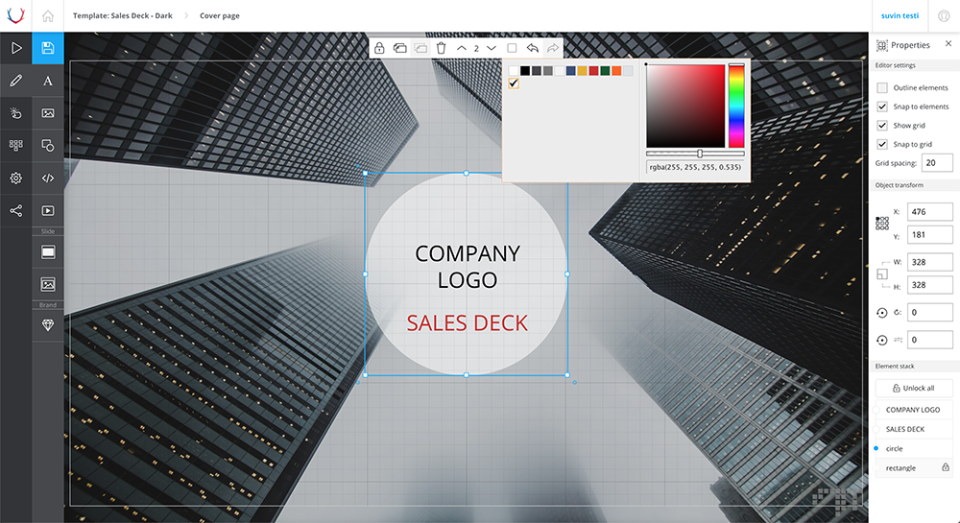The image size is (960, 523).
Task: Click the Grid spacing input field
Action: pyautogui.click(x=937, y=163)
